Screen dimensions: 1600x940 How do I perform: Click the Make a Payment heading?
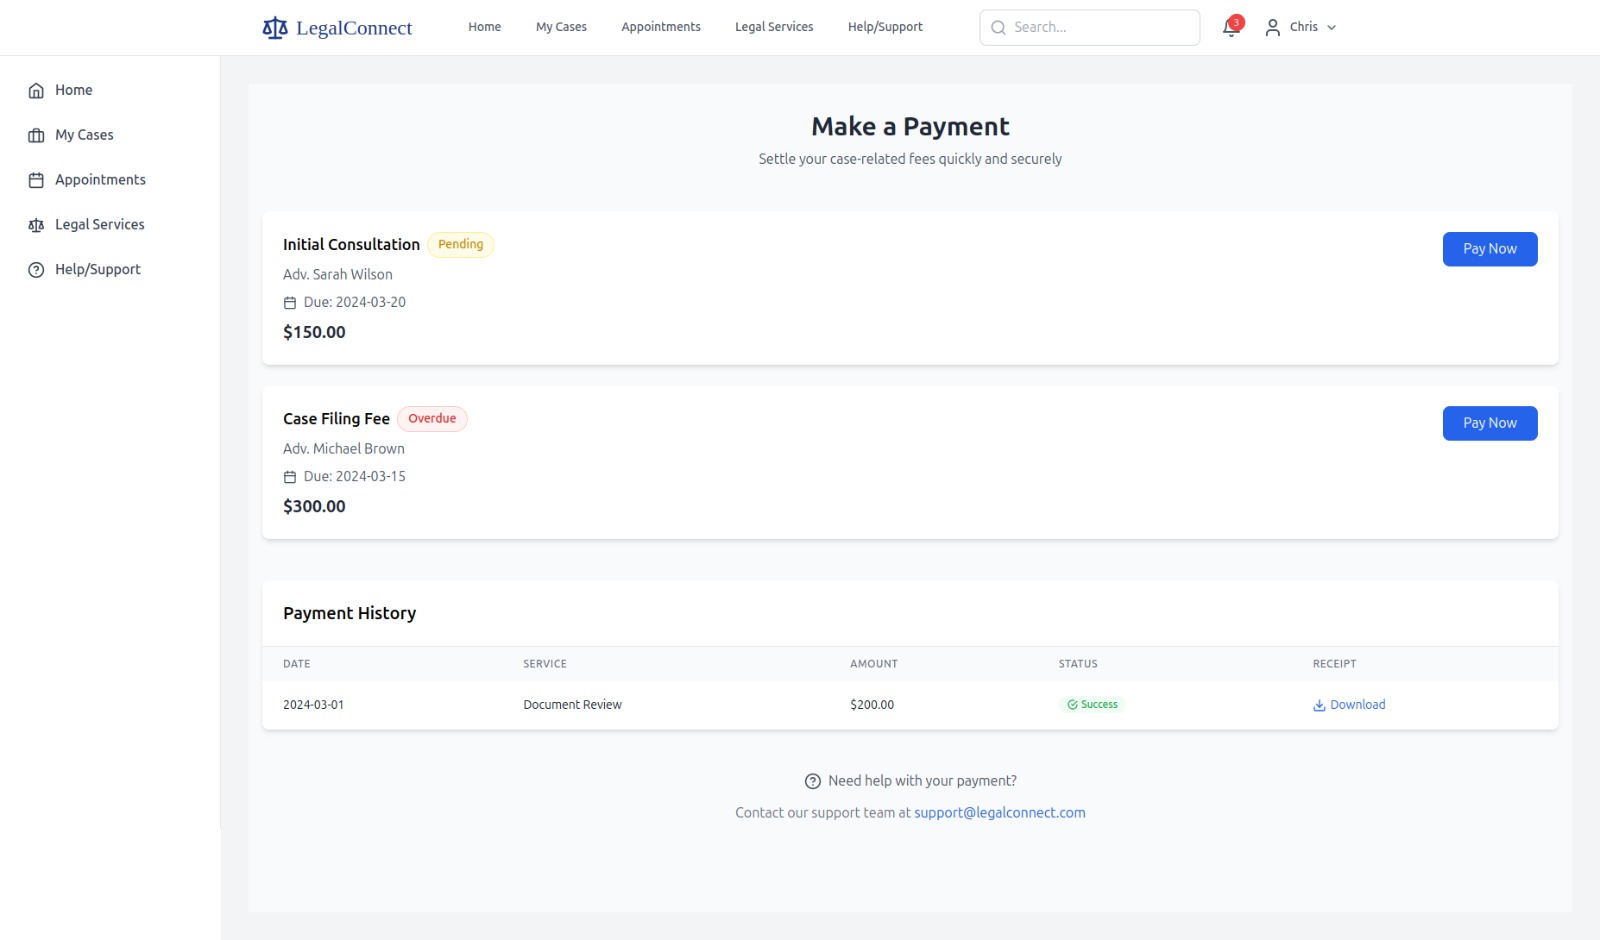pos(910,127)
